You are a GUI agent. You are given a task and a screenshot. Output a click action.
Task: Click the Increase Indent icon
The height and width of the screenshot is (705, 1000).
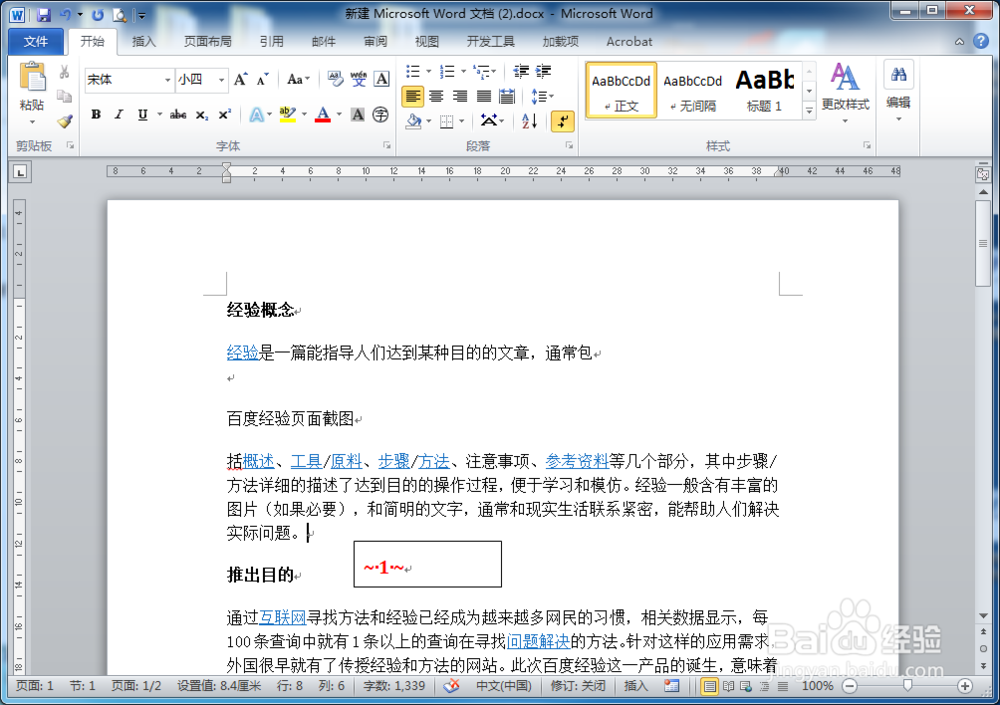tap(543, 71)
